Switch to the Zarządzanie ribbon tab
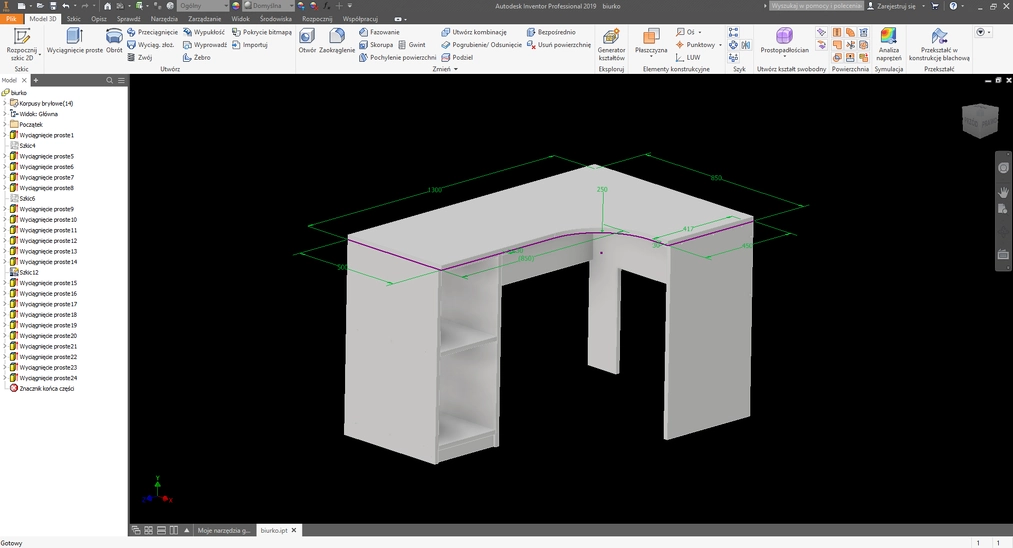Viewport: 1013px width, 548px height. 205,19
